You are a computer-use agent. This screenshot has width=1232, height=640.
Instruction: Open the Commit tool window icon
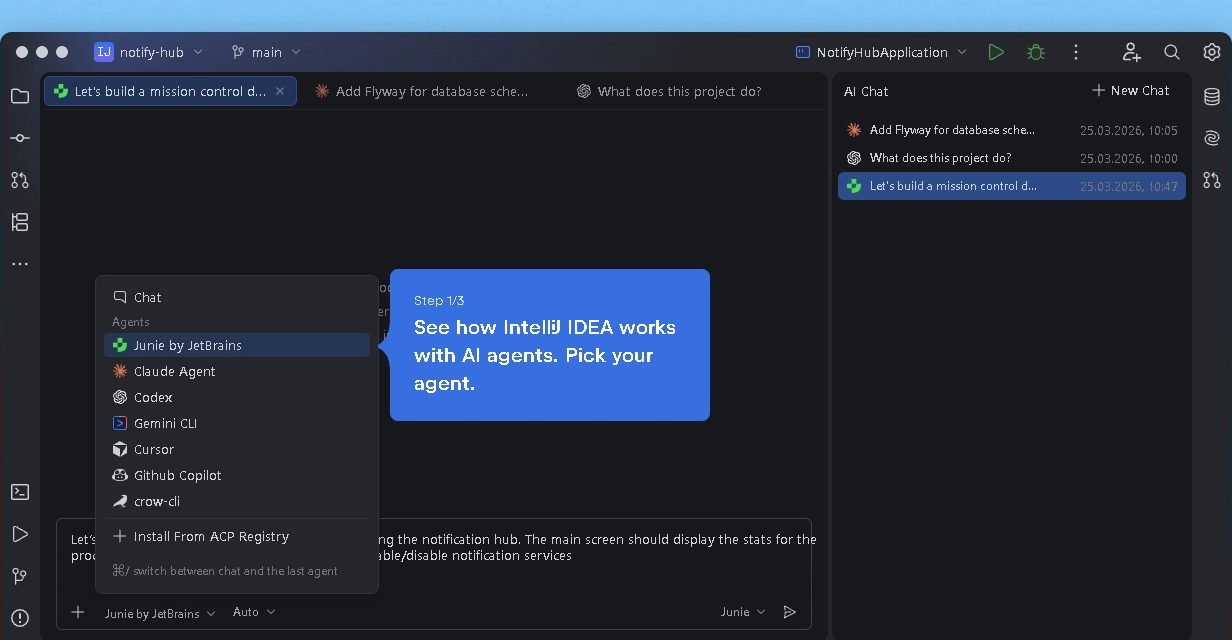pyautogui.click(x=20, y=138)
